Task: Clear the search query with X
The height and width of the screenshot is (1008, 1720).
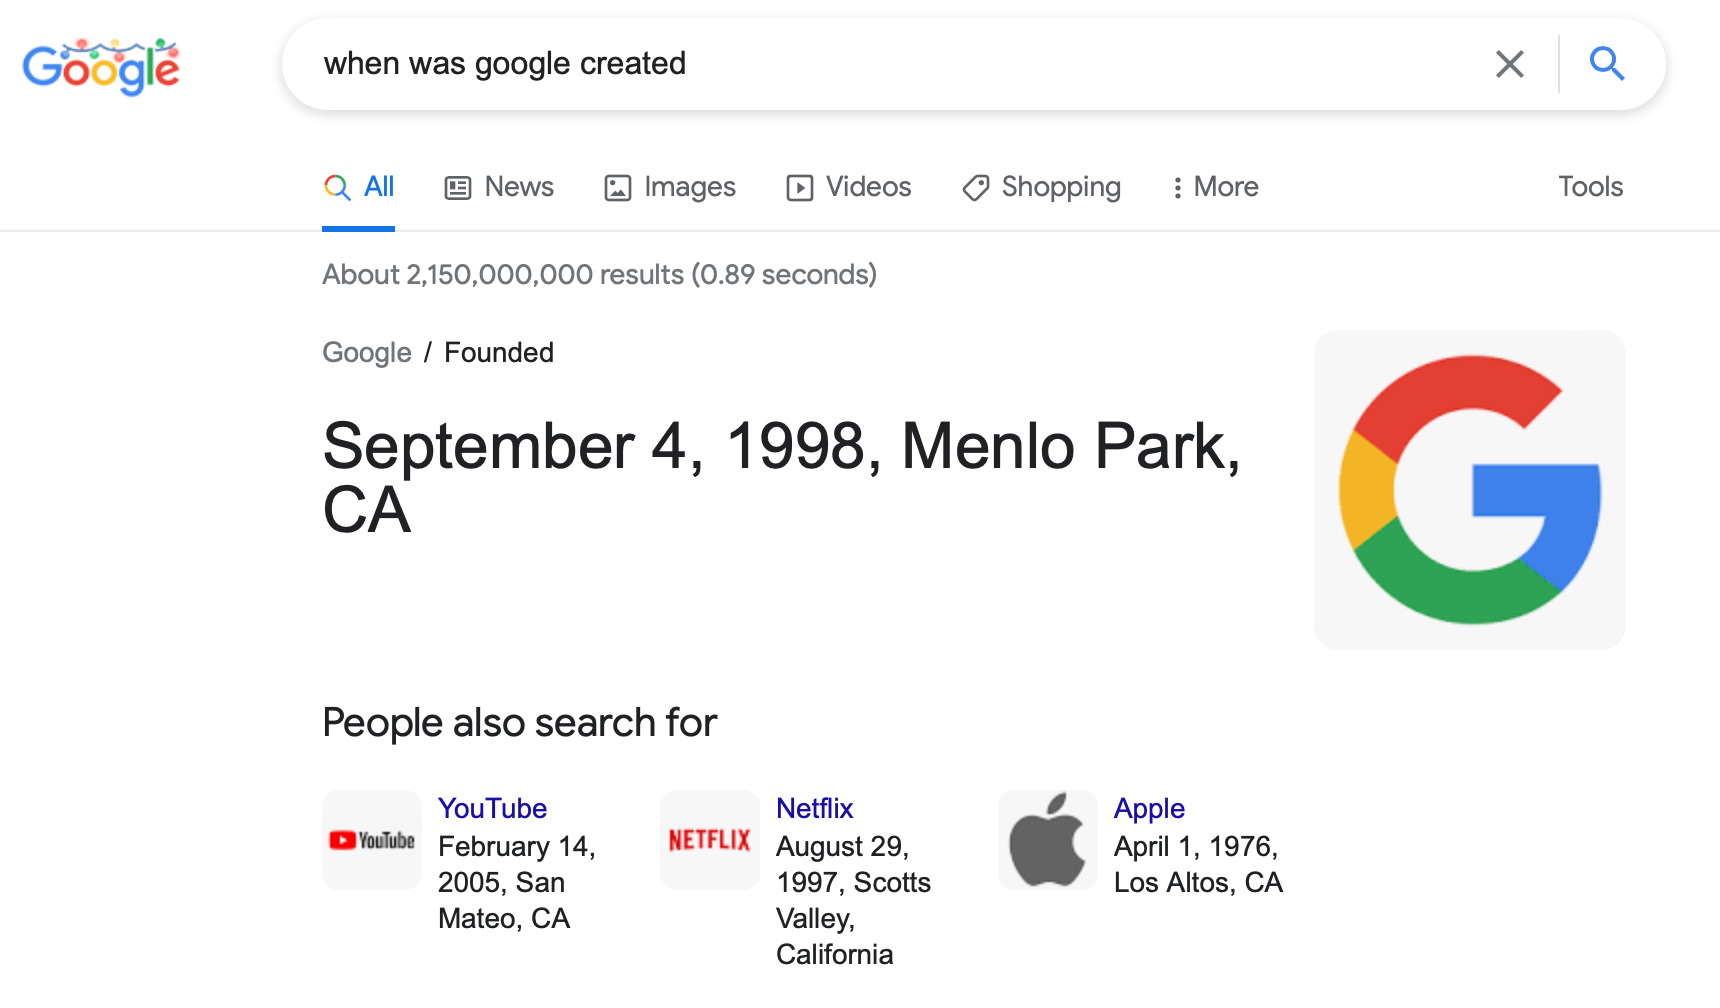Action: [1509, 64]
